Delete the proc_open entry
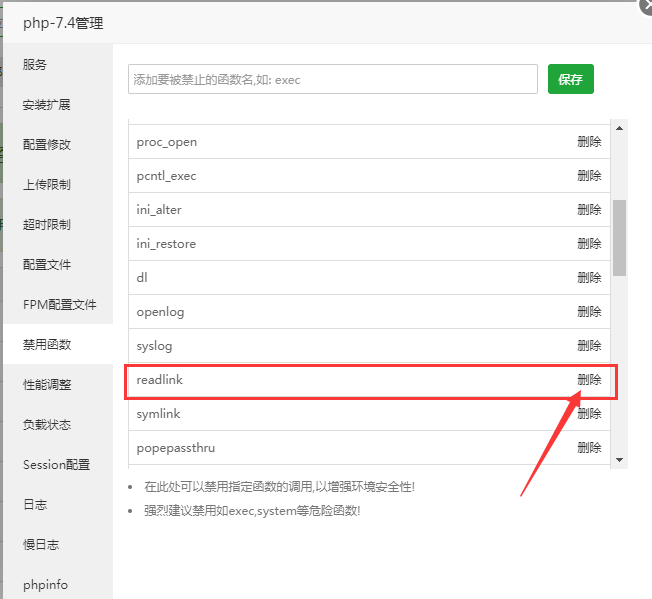Viewport: 652px width, 599px height. [589, 142]
